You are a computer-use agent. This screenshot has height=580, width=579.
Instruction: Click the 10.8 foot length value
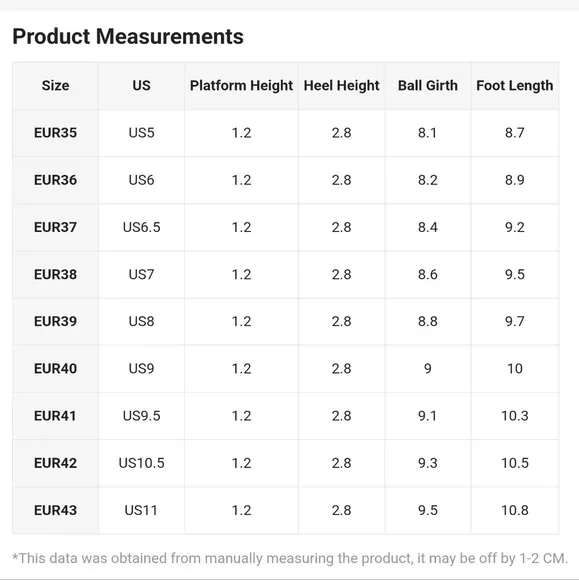click(515, 510)
